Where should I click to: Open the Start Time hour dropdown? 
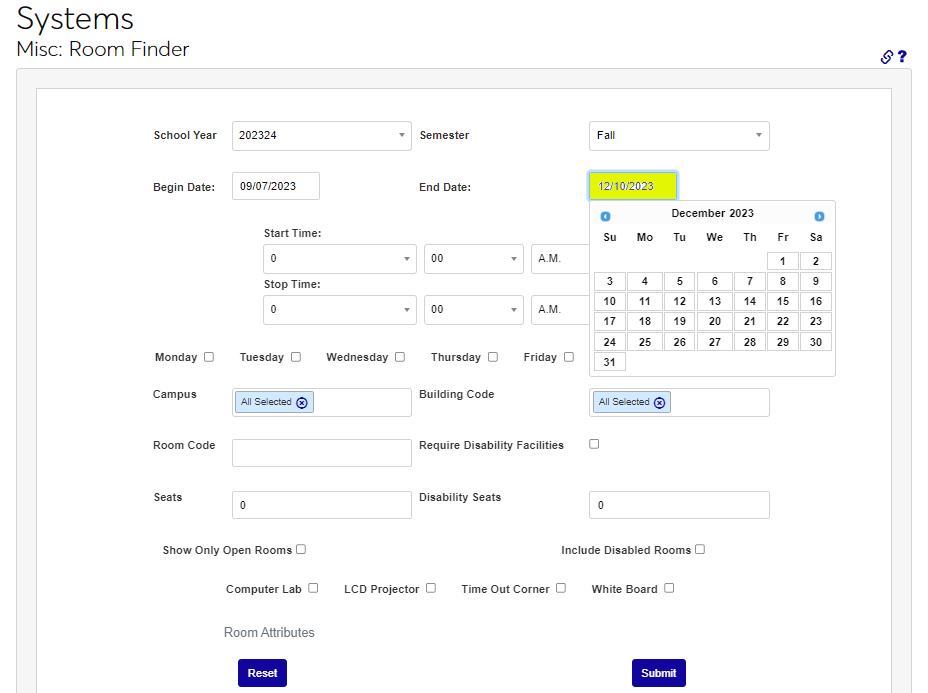339,259
